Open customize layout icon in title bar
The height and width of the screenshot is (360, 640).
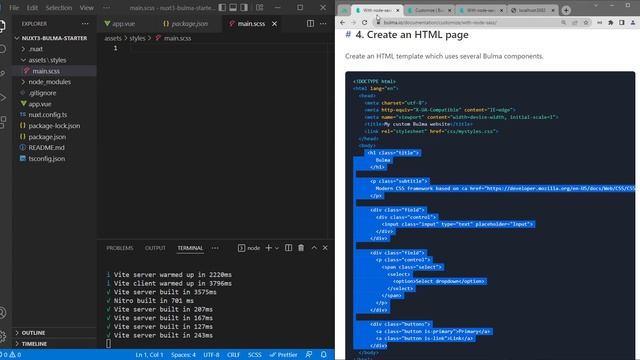tap(260, 7)
